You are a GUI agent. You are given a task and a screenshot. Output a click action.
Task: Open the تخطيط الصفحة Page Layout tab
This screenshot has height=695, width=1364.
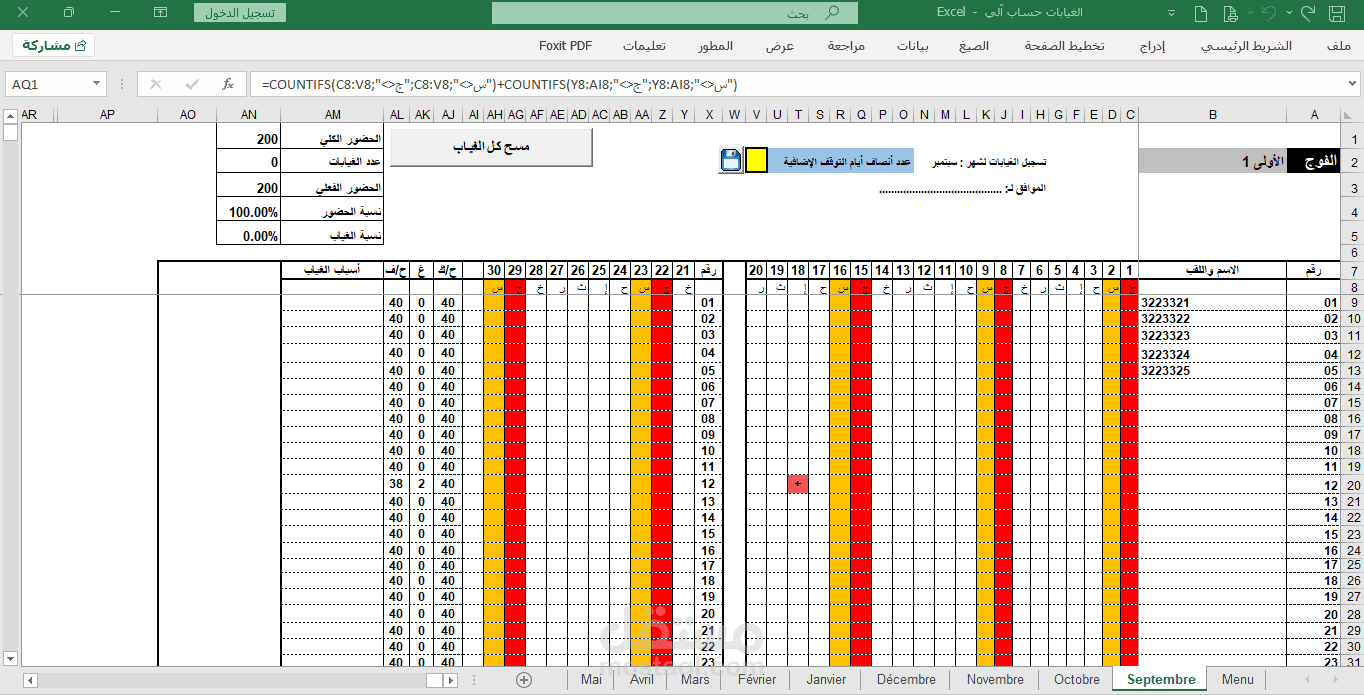(1065, 46)
